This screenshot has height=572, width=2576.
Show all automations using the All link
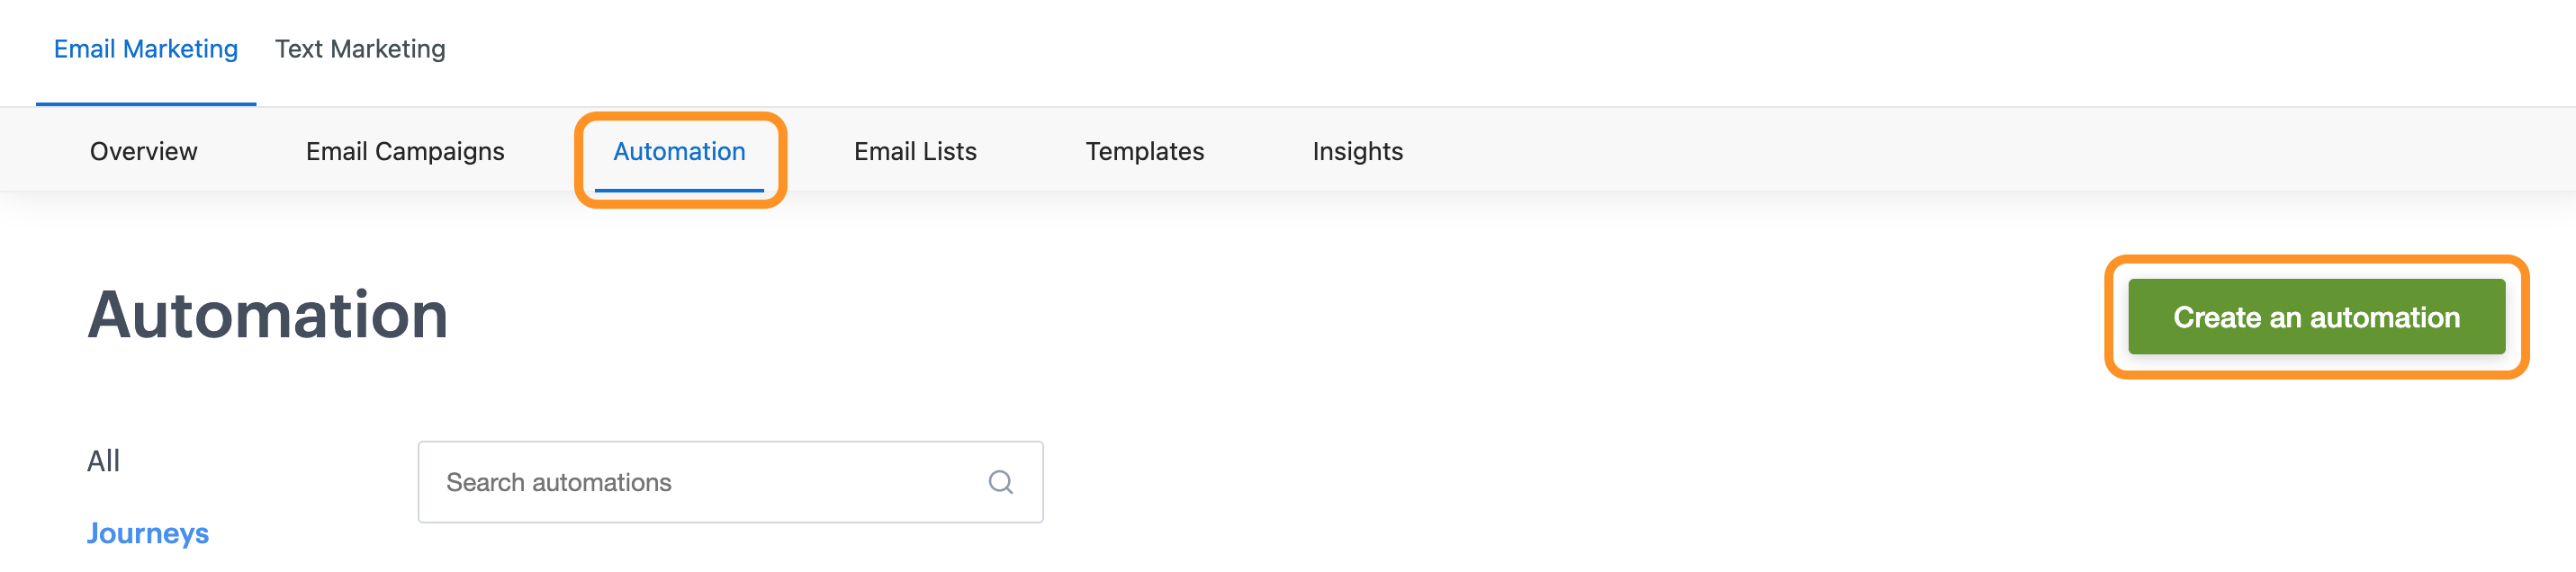[x=103, y=461]
